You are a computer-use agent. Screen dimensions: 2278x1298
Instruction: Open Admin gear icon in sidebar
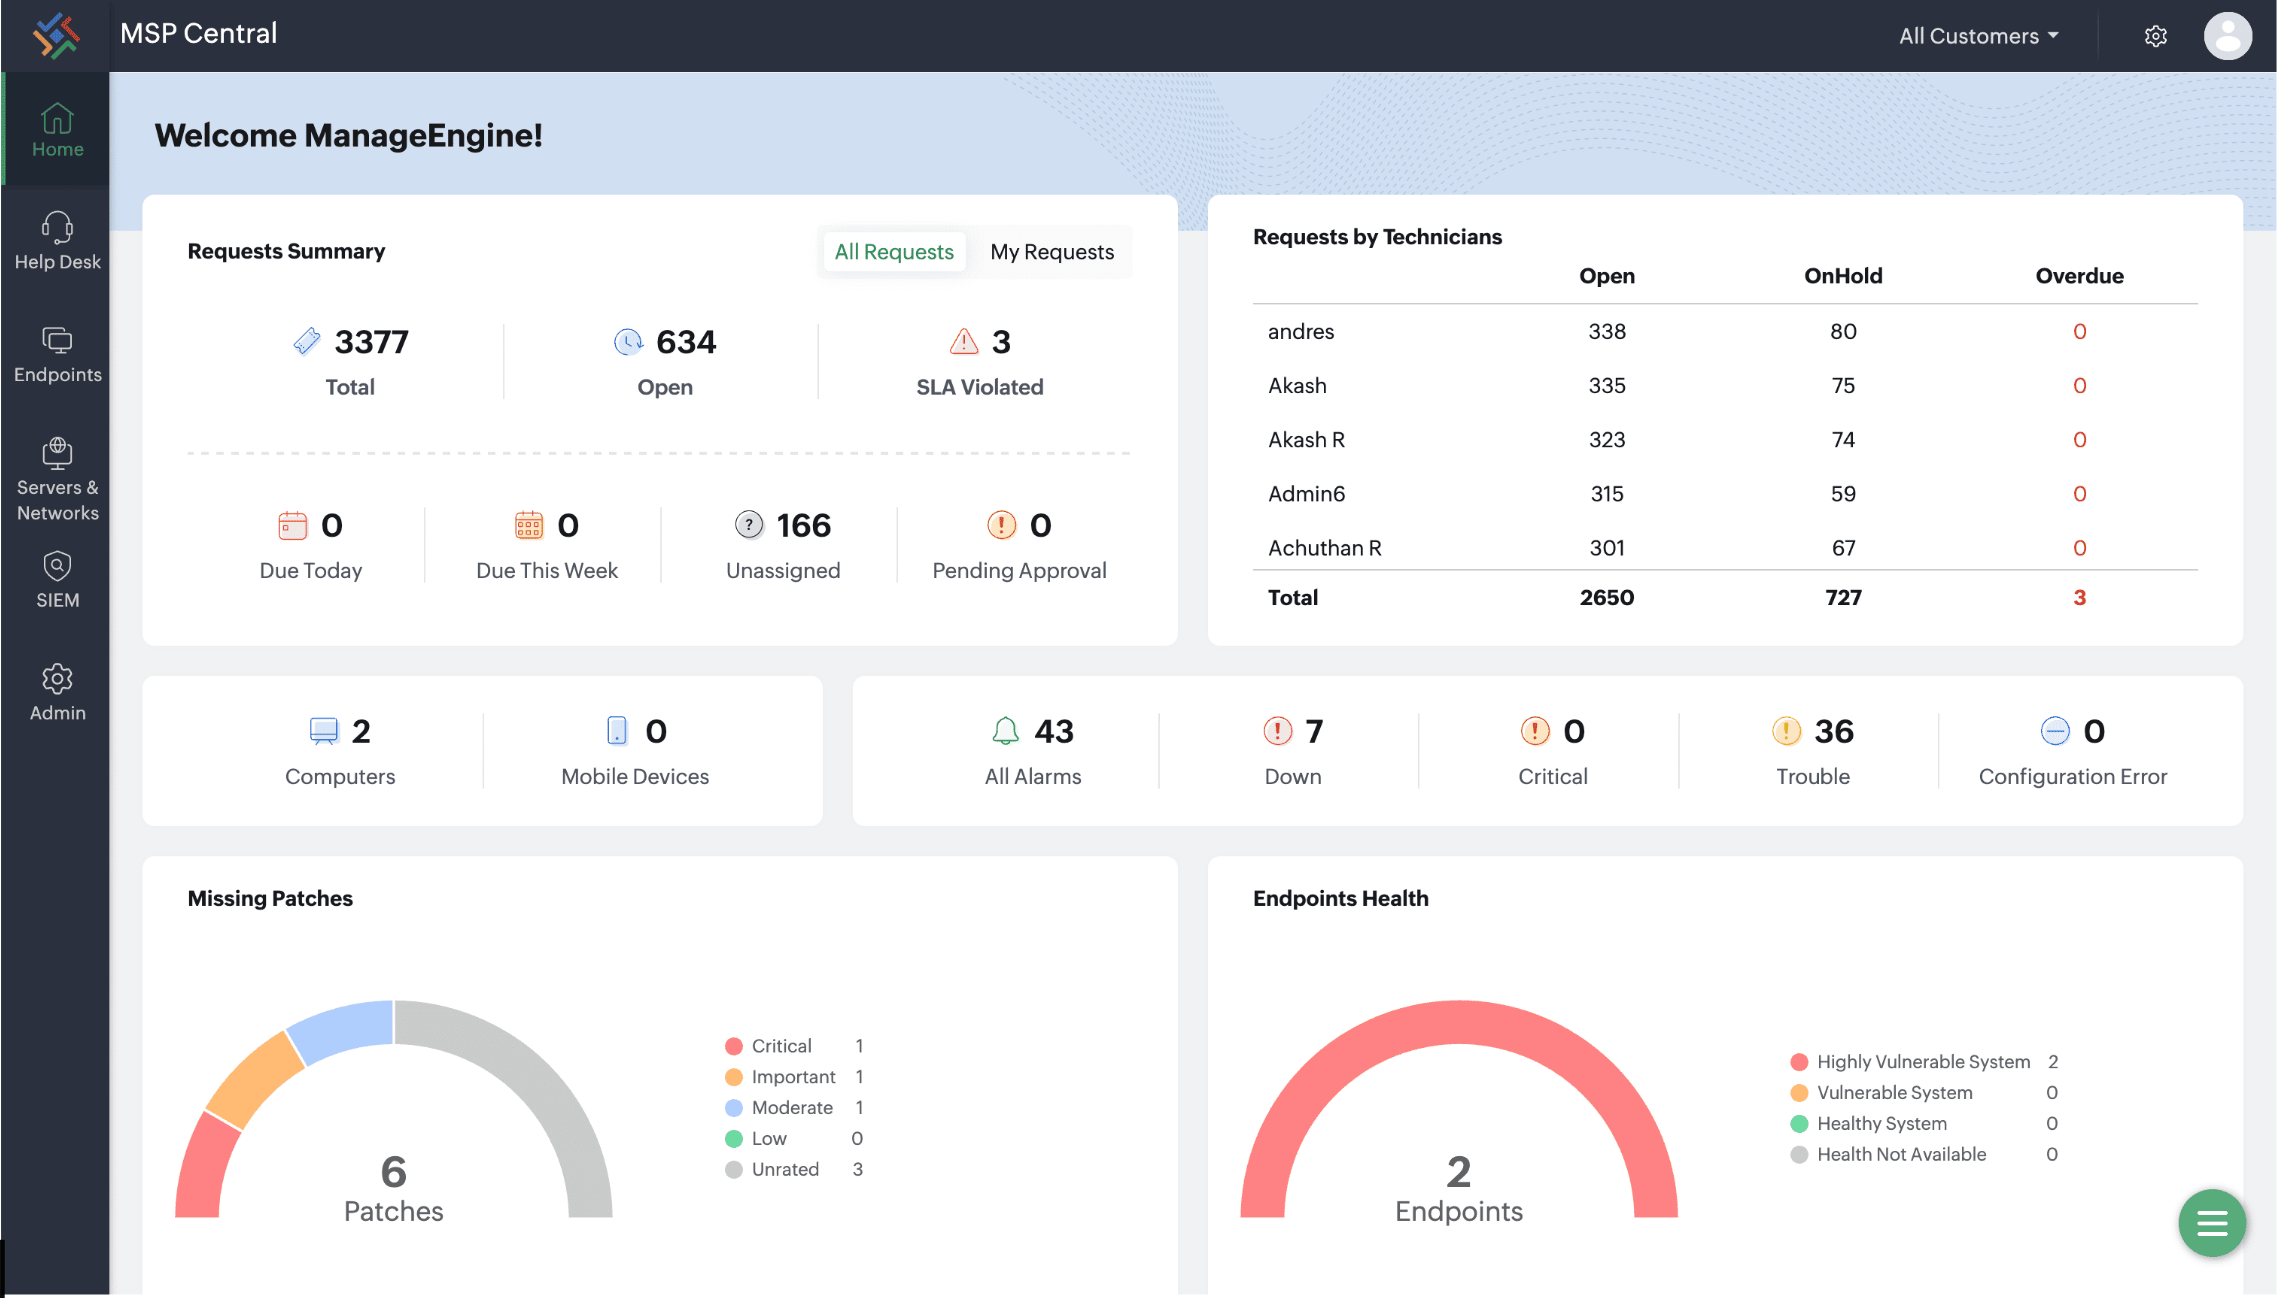coord(57,679)
